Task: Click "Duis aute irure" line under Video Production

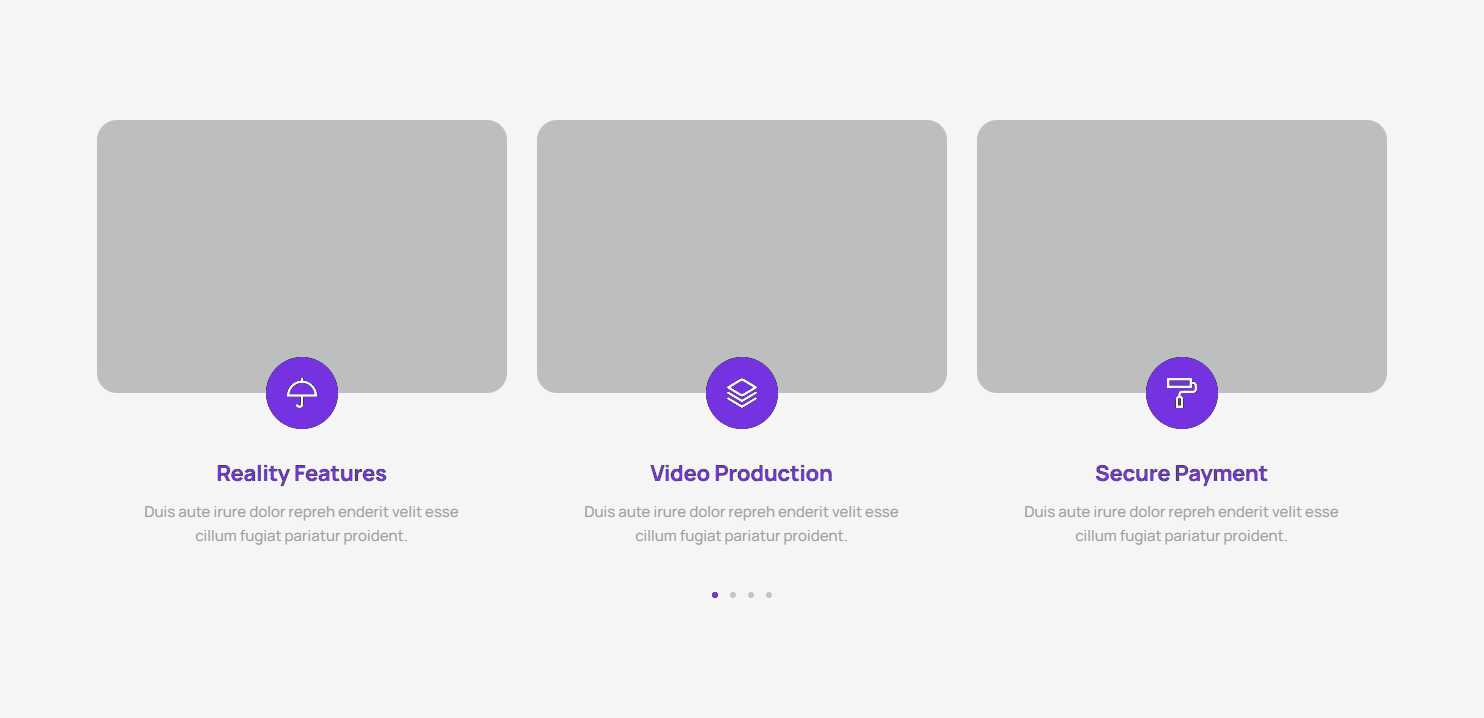Action: click(742, 512)
